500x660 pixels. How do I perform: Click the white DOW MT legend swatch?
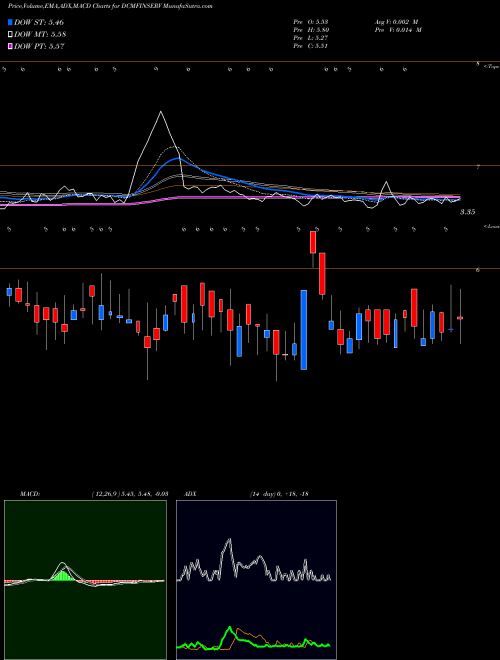click(10, 35)
